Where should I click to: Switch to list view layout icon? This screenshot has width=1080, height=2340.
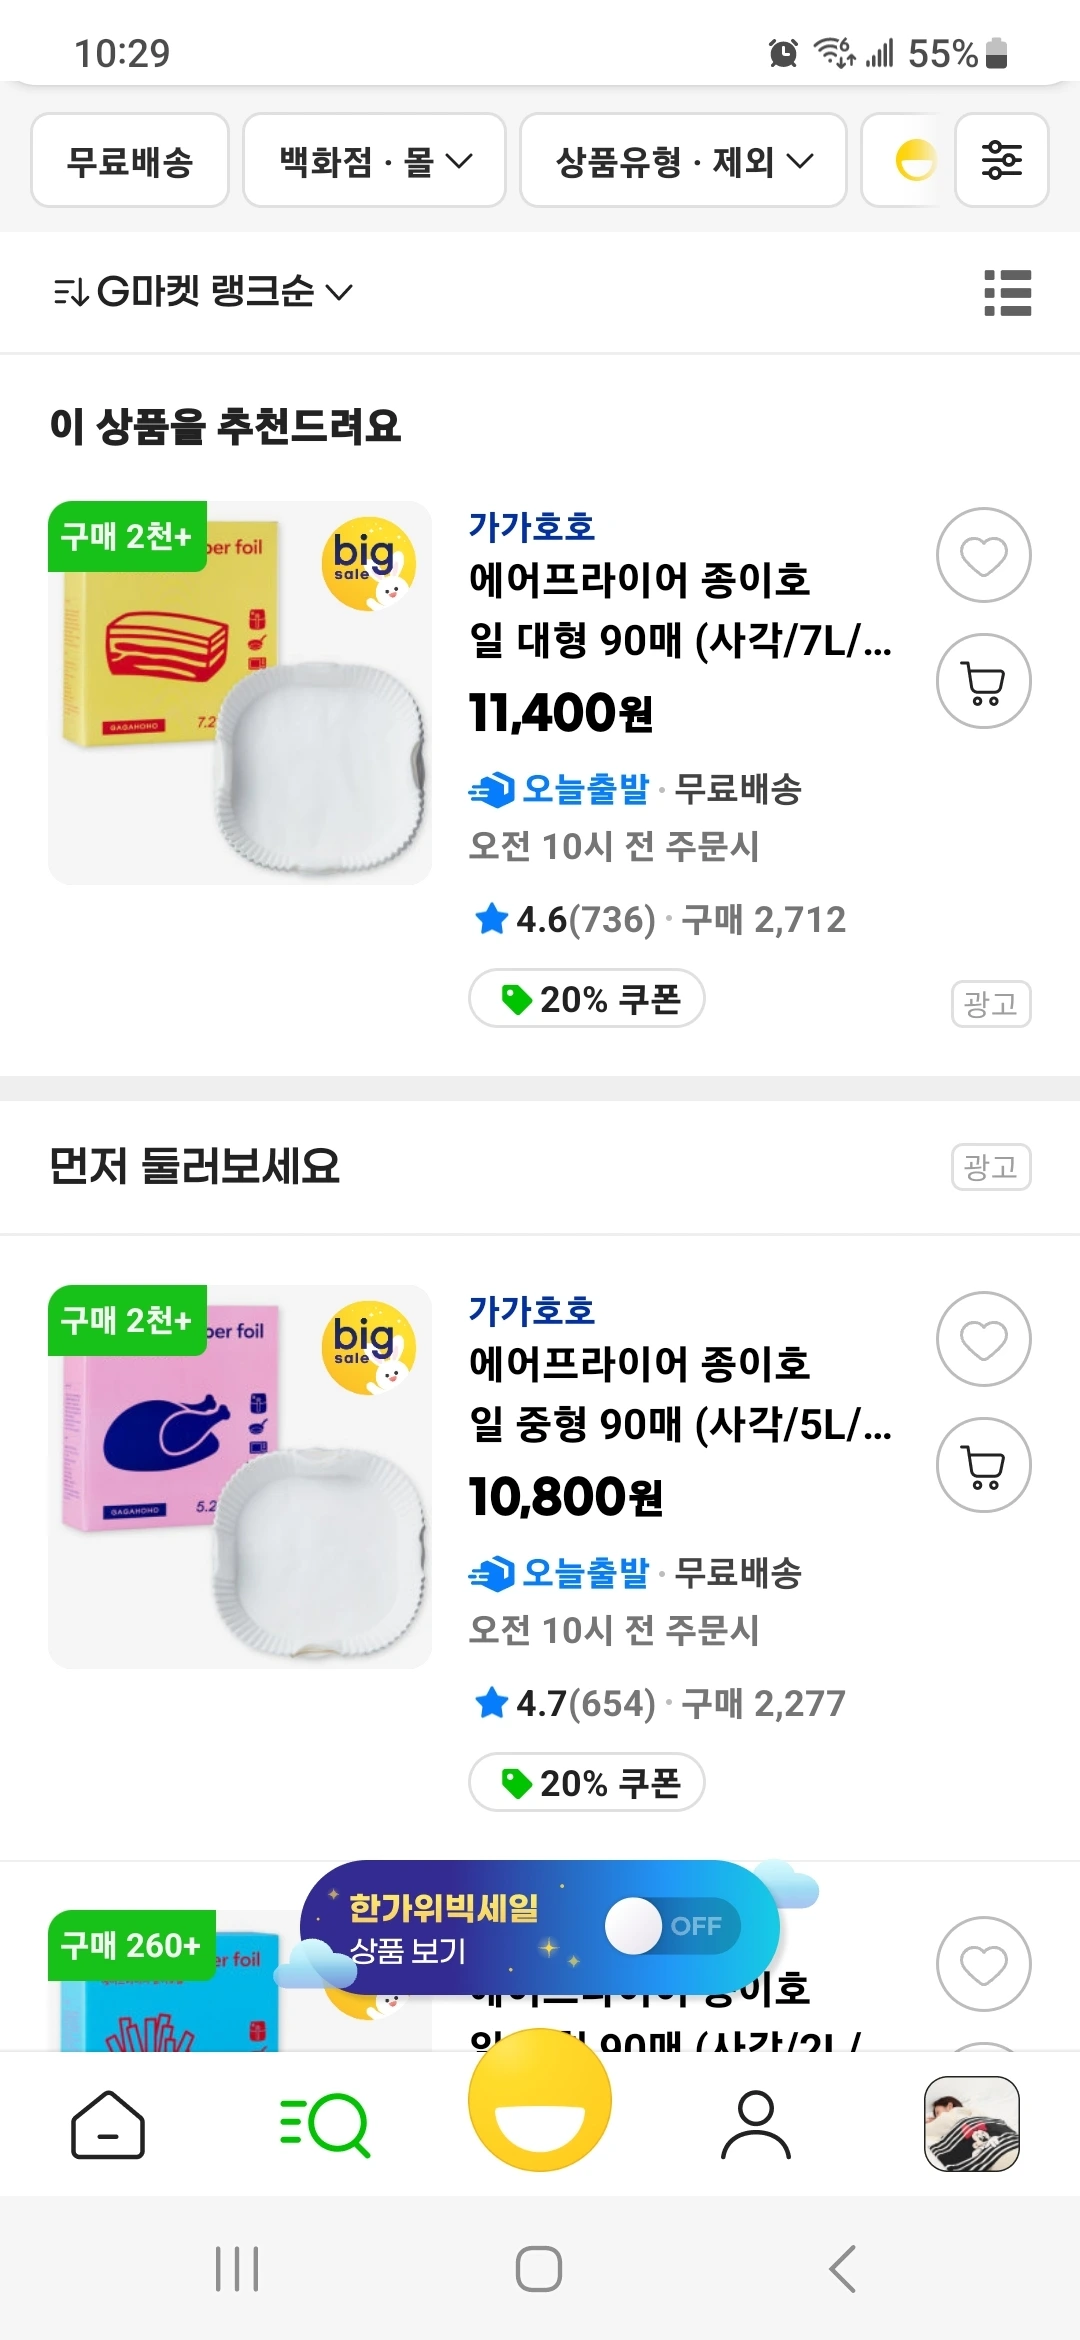pyautogui.click(x=1007, y=292)
